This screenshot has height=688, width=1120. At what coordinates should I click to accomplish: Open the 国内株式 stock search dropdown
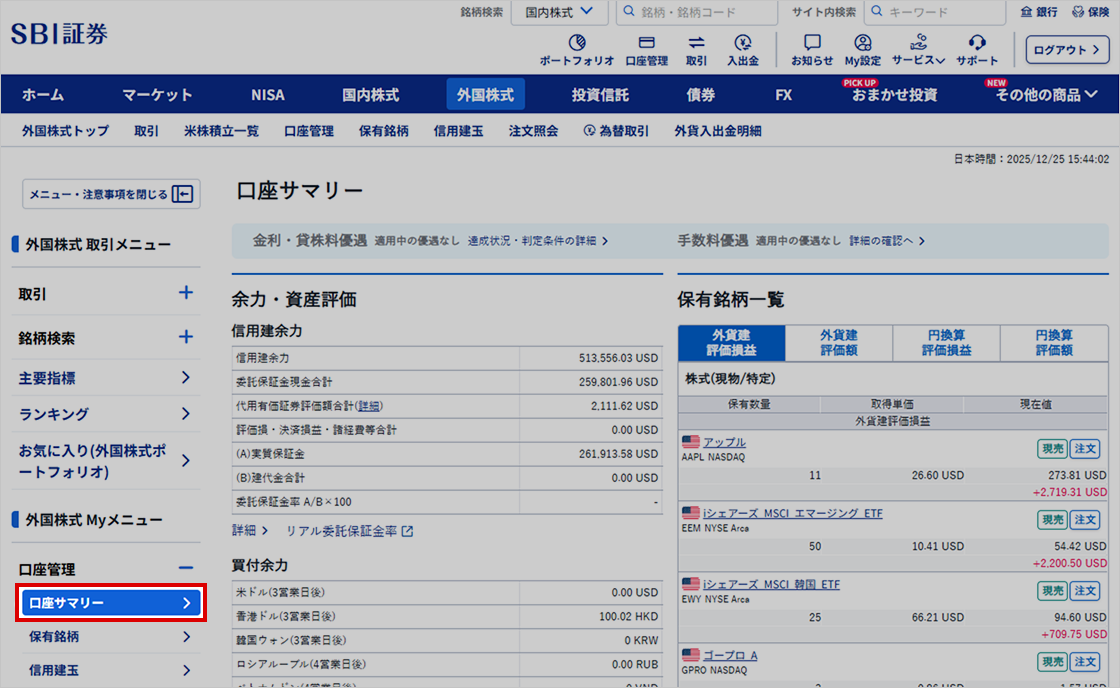(x=559, y=12)
